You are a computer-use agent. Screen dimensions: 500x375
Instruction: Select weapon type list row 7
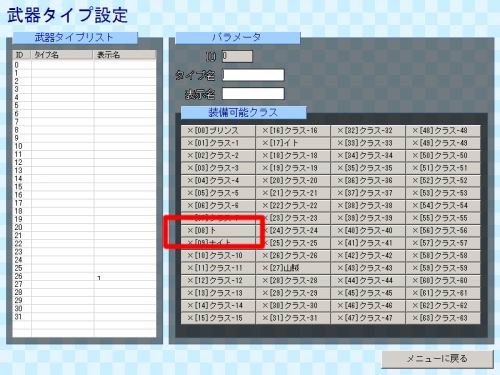tap(84, 122)
